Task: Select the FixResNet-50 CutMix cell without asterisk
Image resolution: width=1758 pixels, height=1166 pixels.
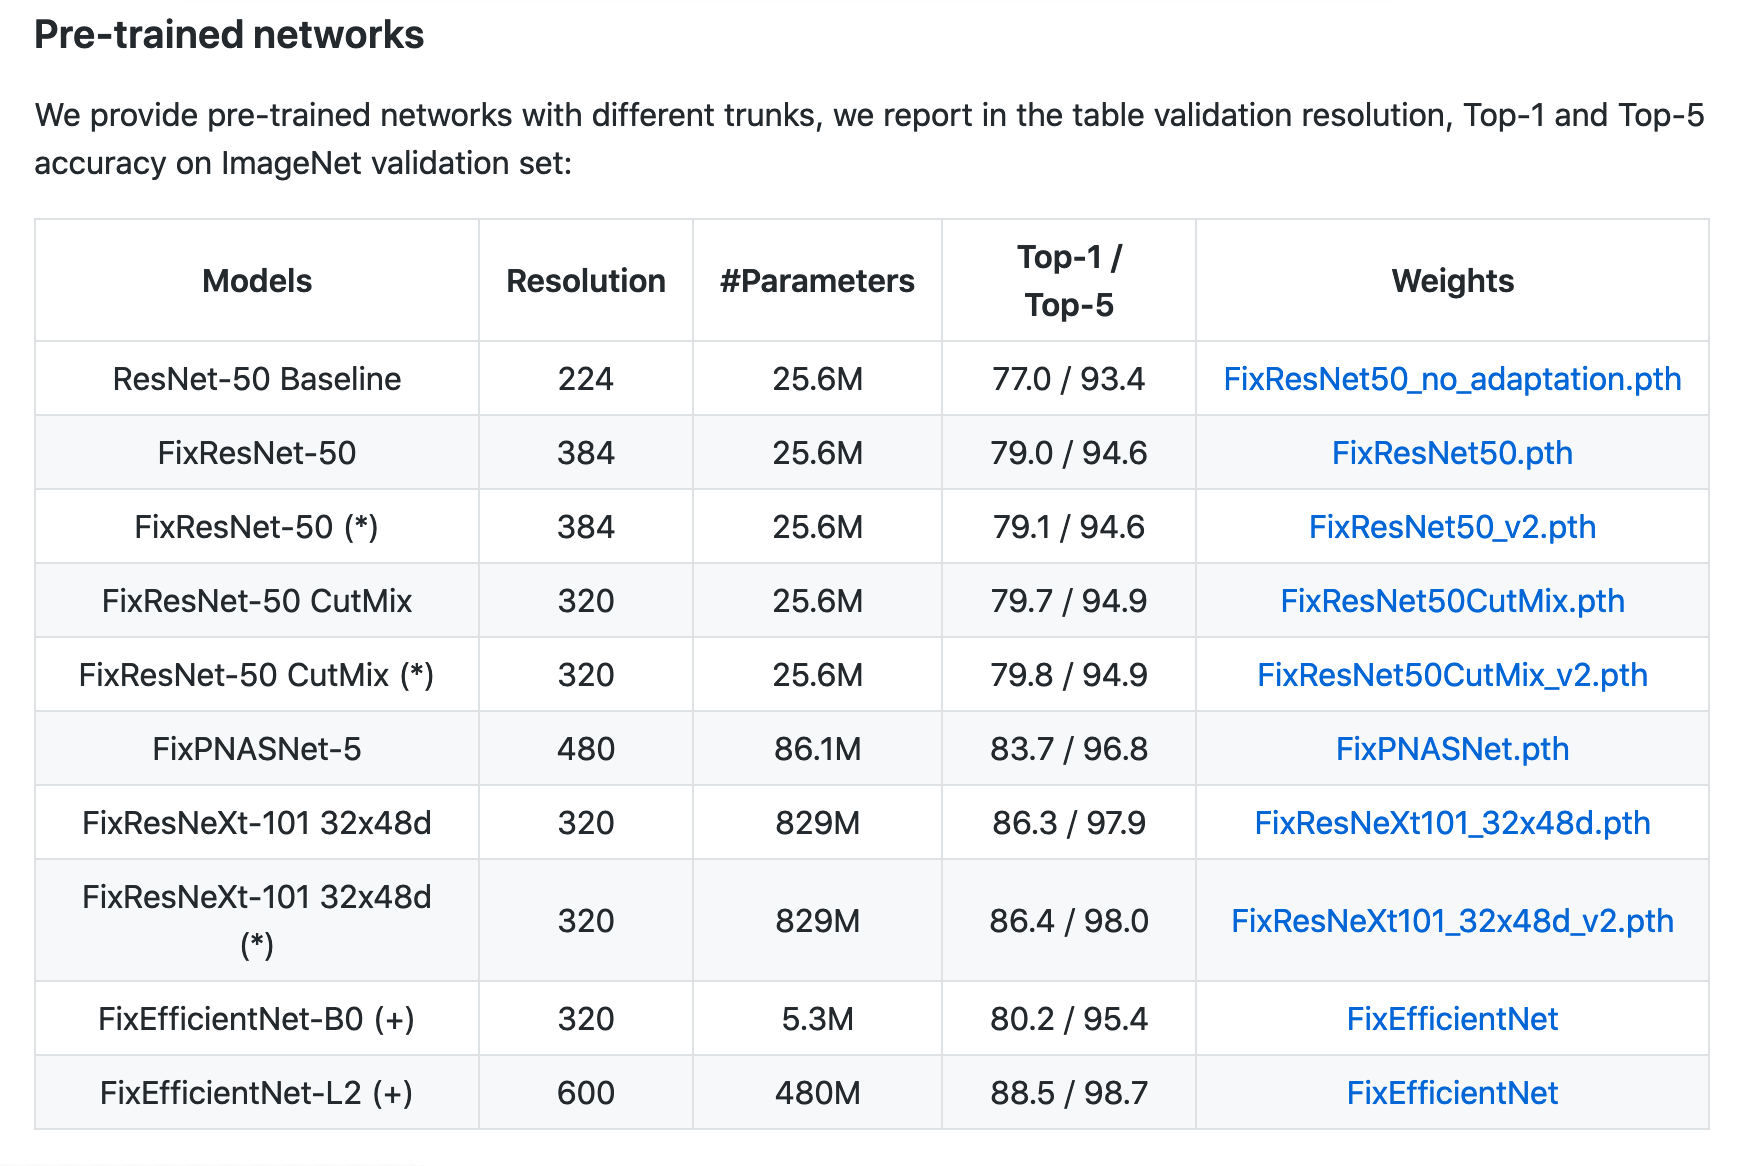Action: (257, 601)
